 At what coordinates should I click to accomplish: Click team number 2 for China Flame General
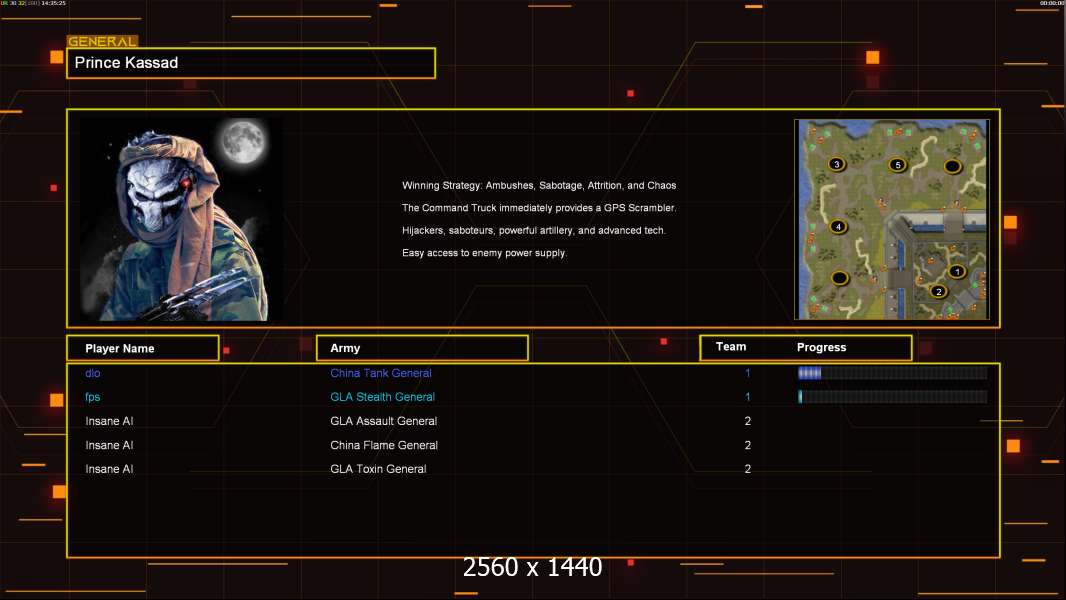pos(748,445)
